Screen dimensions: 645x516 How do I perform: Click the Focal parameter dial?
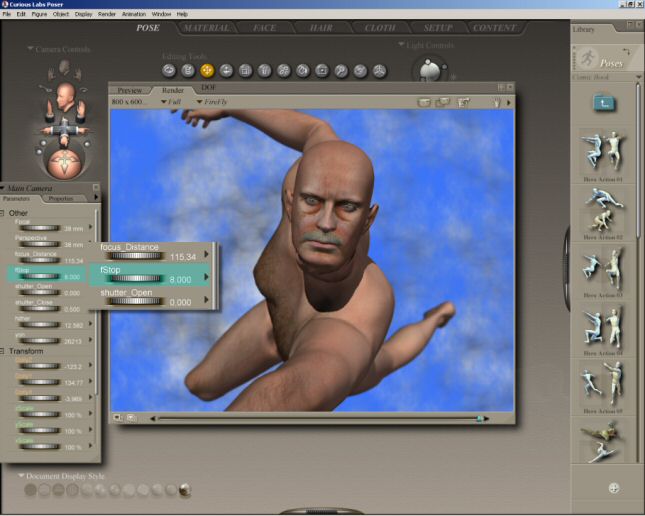[40, 228]
